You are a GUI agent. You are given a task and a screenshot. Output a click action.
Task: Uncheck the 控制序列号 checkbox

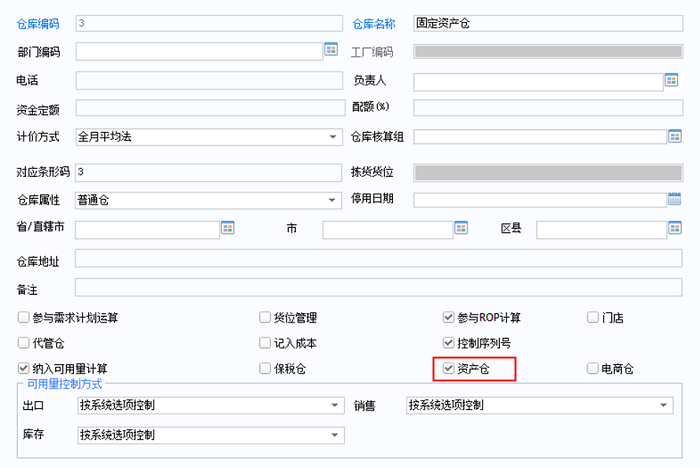point(448,343)
